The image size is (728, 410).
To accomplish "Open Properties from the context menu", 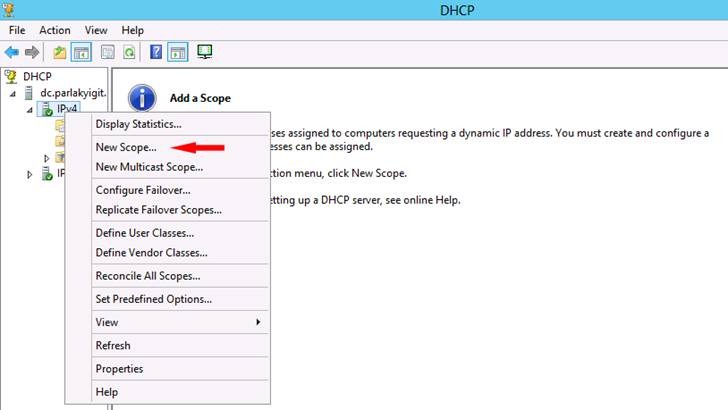I will pos(119,369).
